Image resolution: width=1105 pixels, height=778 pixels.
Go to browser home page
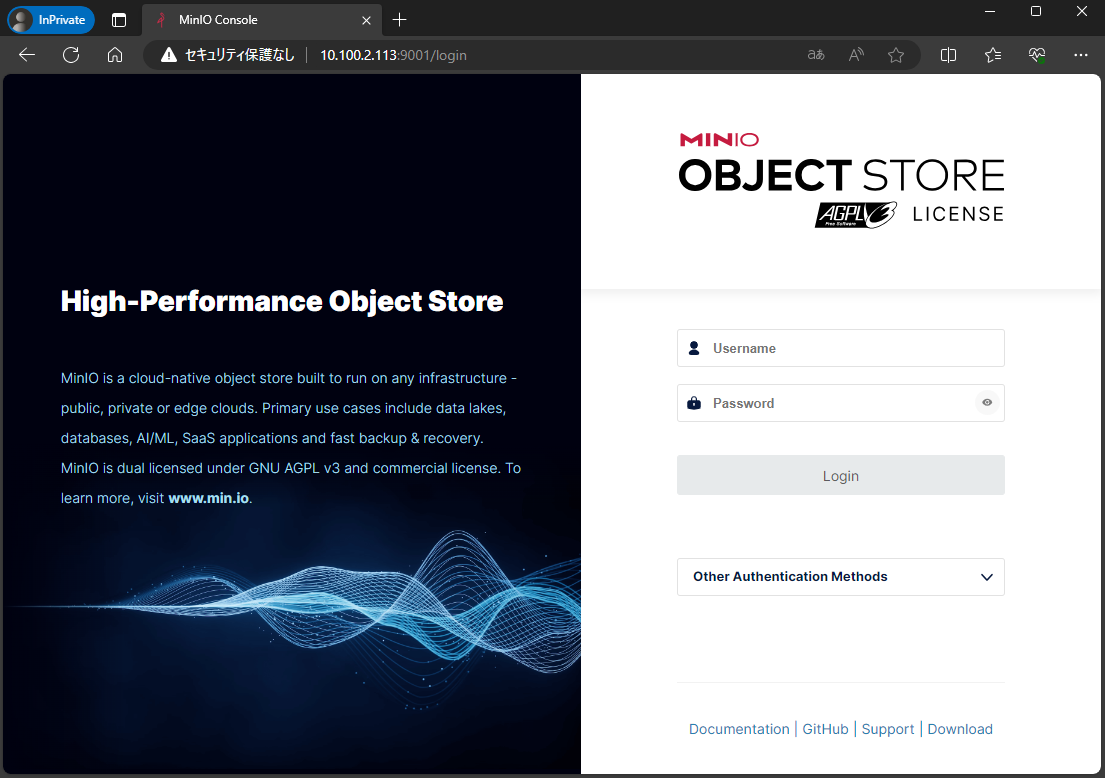coord(115,55)
